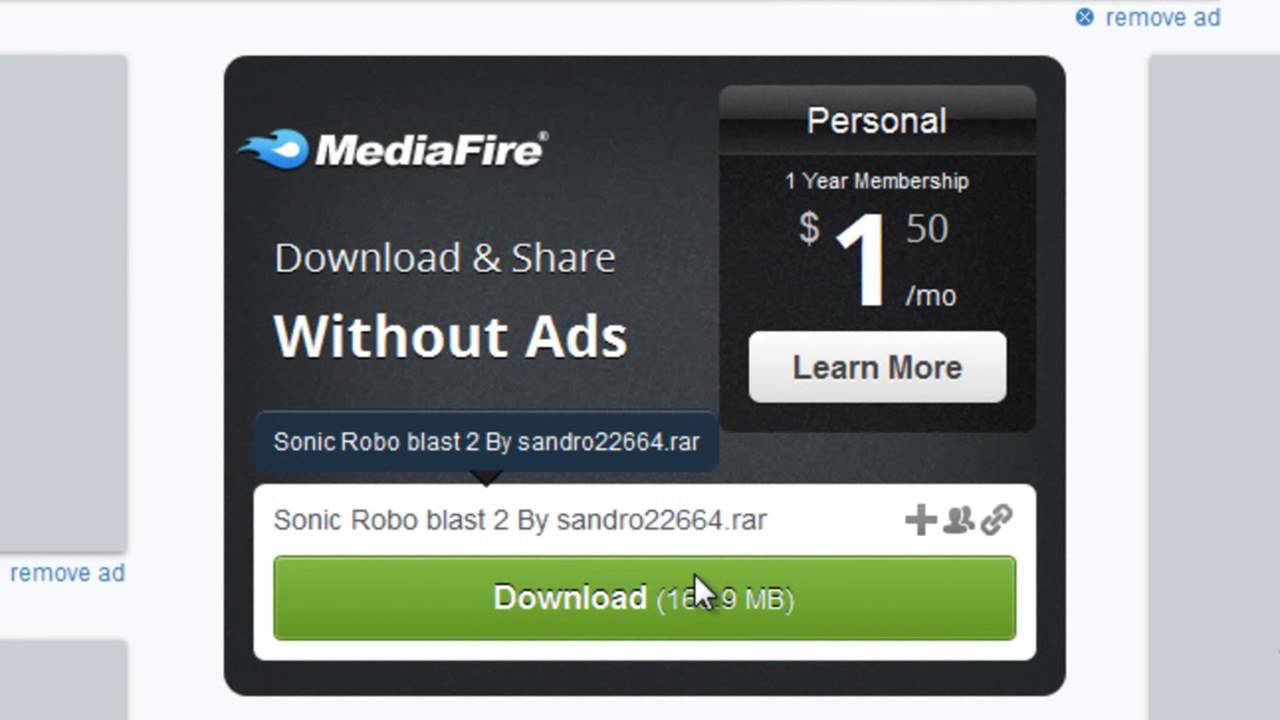This screenshot has width=1280, height=720.
Task: Click the large price number 1
Action: point(861,260)
